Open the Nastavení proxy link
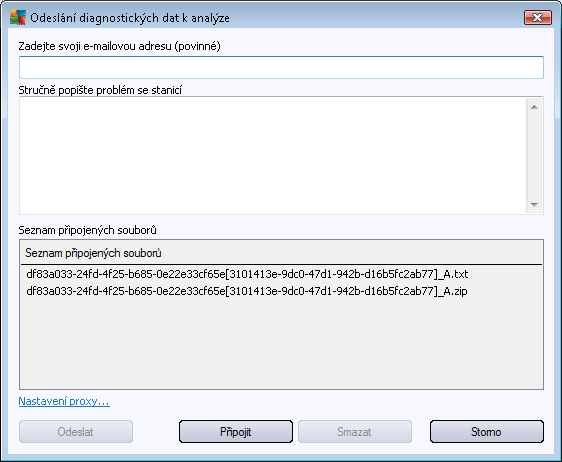 (64, 401)
